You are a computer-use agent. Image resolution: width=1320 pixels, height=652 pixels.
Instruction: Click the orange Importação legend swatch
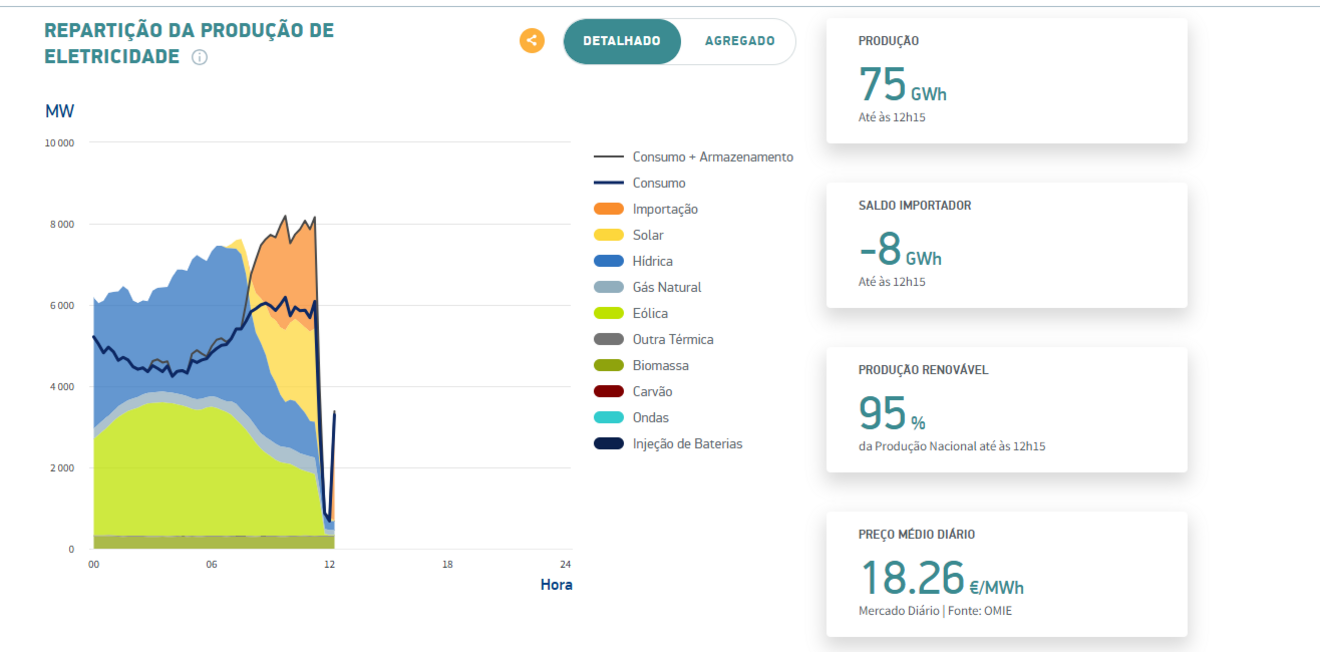609,209
